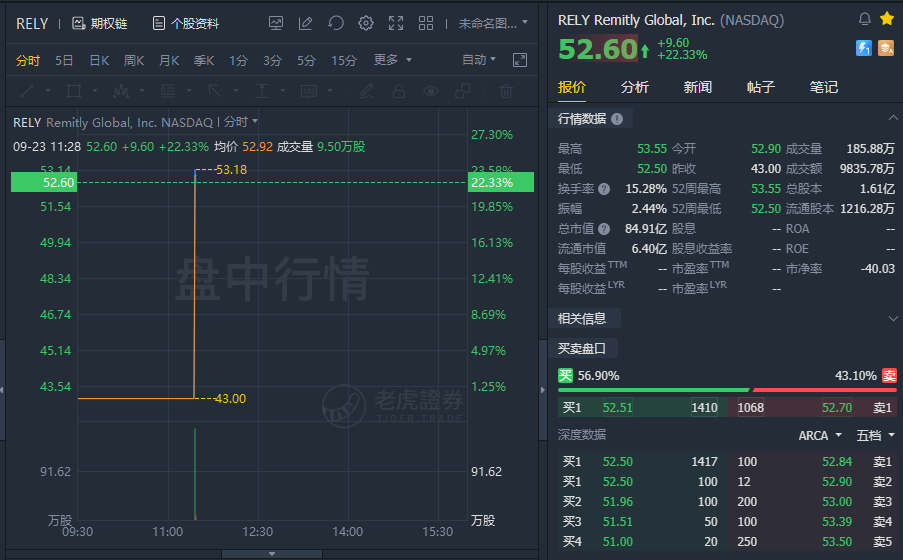Select the 分时 timeframe
The width and height of the screenshot is (903, 560).
click(28, 60)
